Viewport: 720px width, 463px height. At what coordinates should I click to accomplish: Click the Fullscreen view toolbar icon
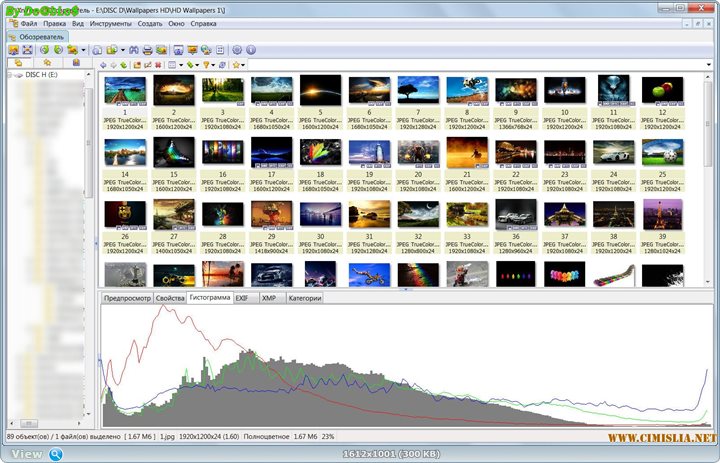click(x=178, y=49)
